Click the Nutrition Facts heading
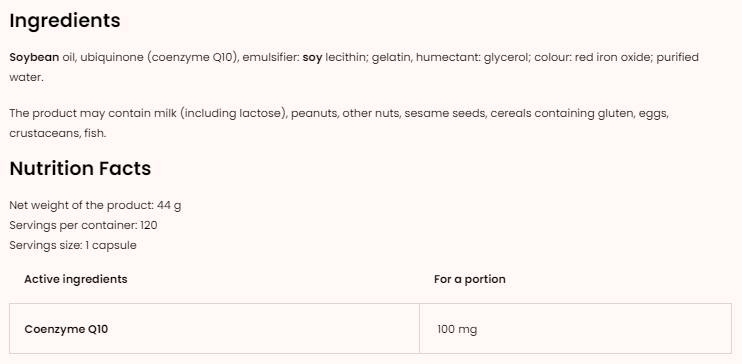 click(x=80, y=169)
